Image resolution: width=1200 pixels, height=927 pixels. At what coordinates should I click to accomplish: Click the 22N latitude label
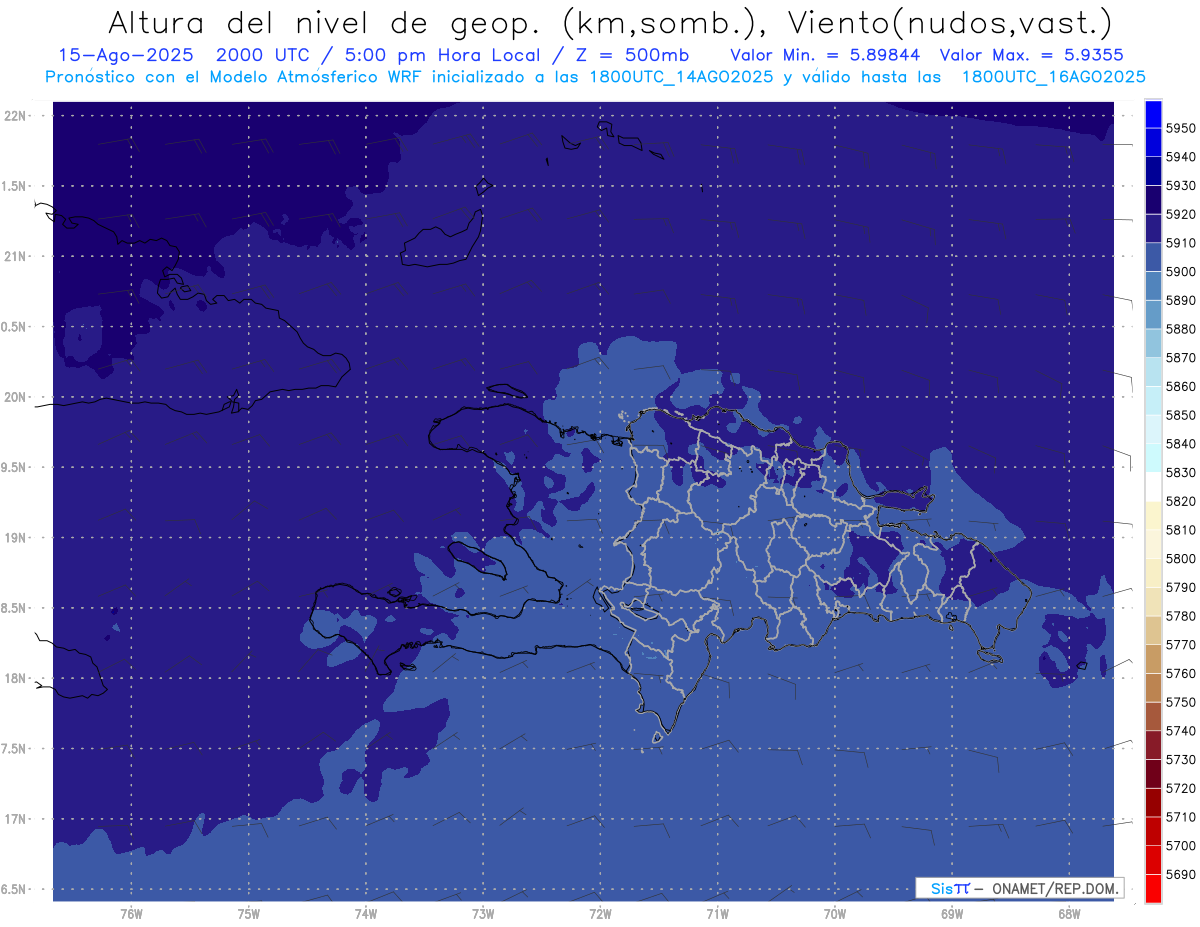[14, 115]
